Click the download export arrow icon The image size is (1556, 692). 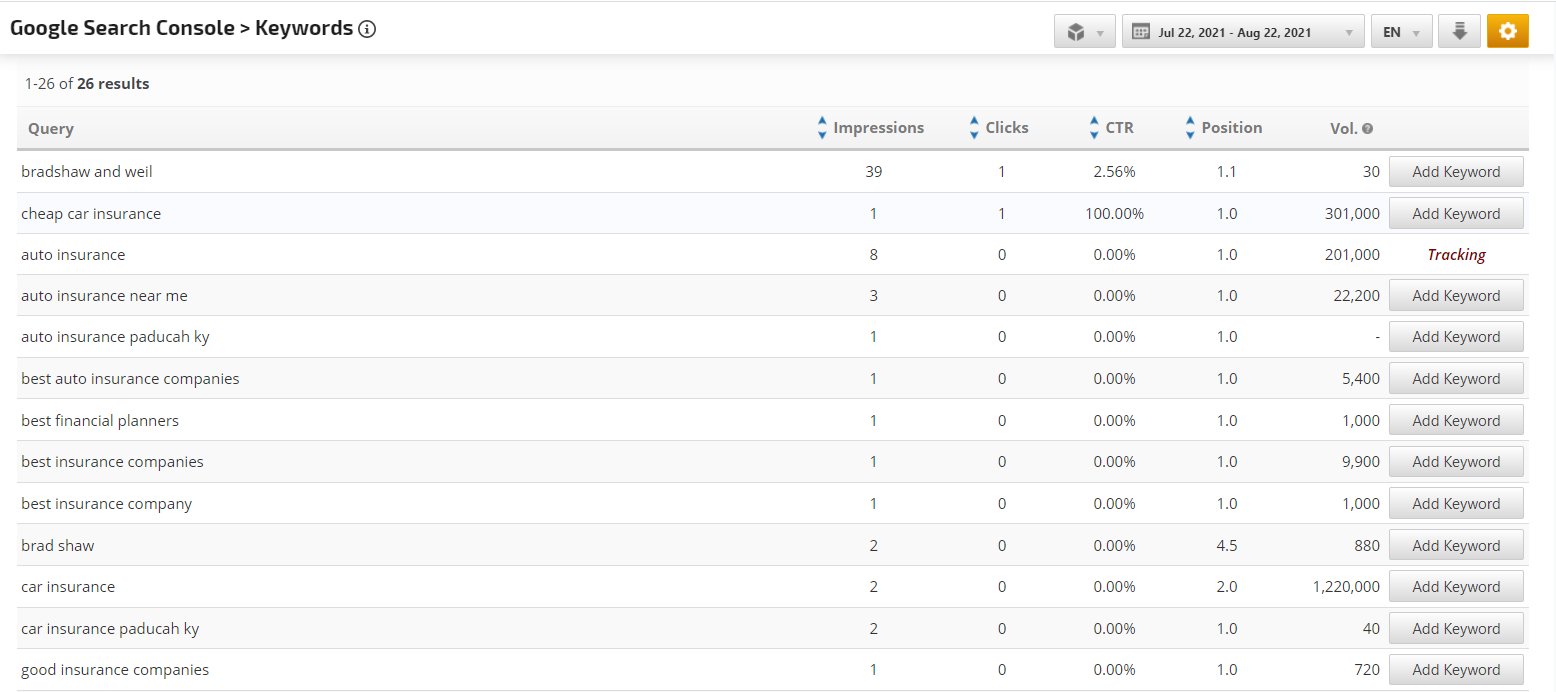(1459, 32)
